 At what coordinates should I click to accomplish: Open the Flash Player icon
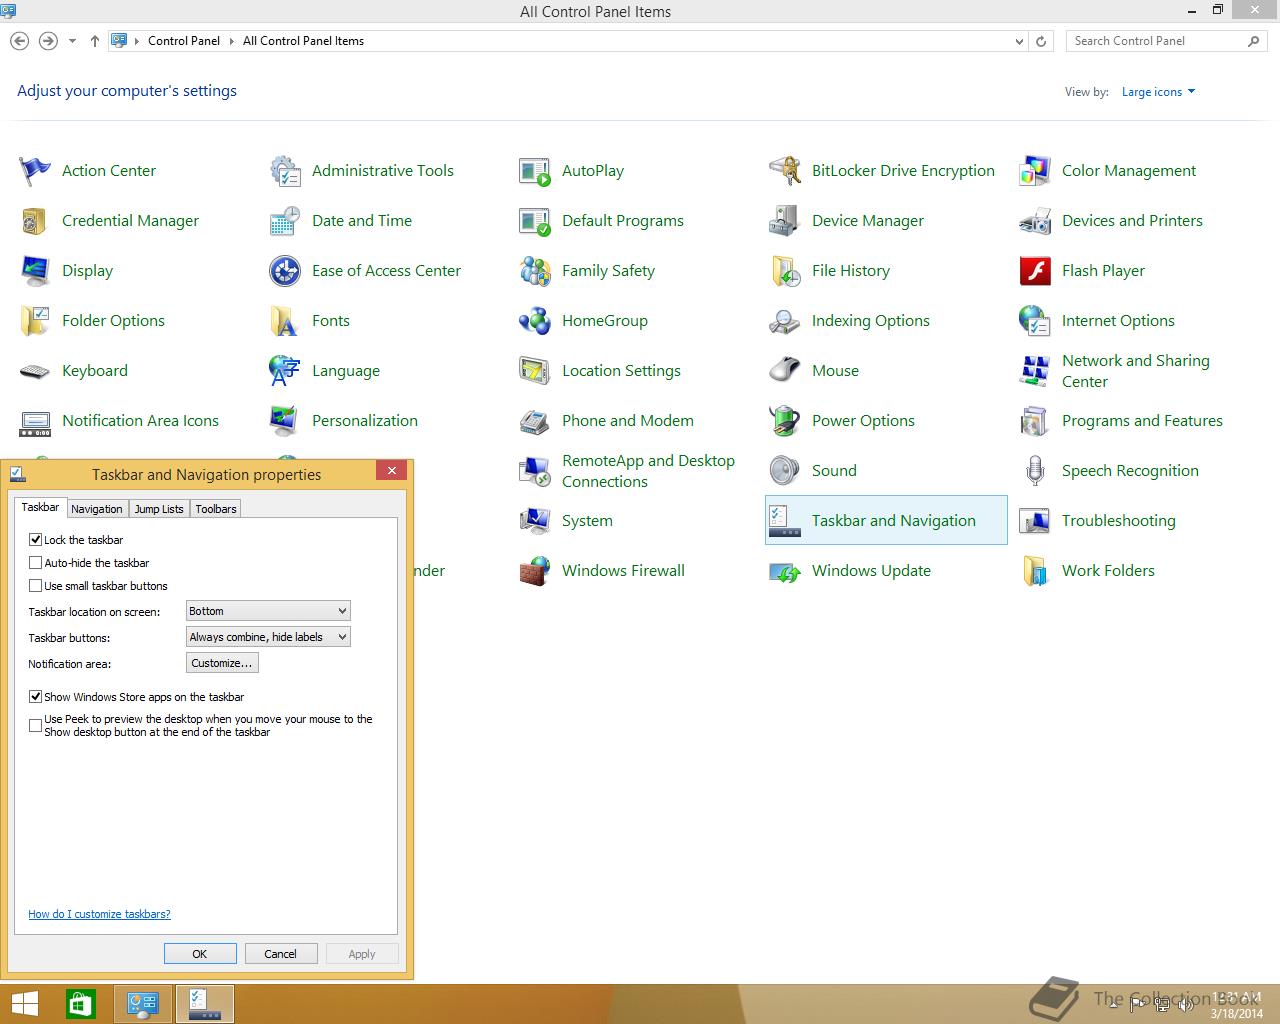click(x=1035, y=271)
